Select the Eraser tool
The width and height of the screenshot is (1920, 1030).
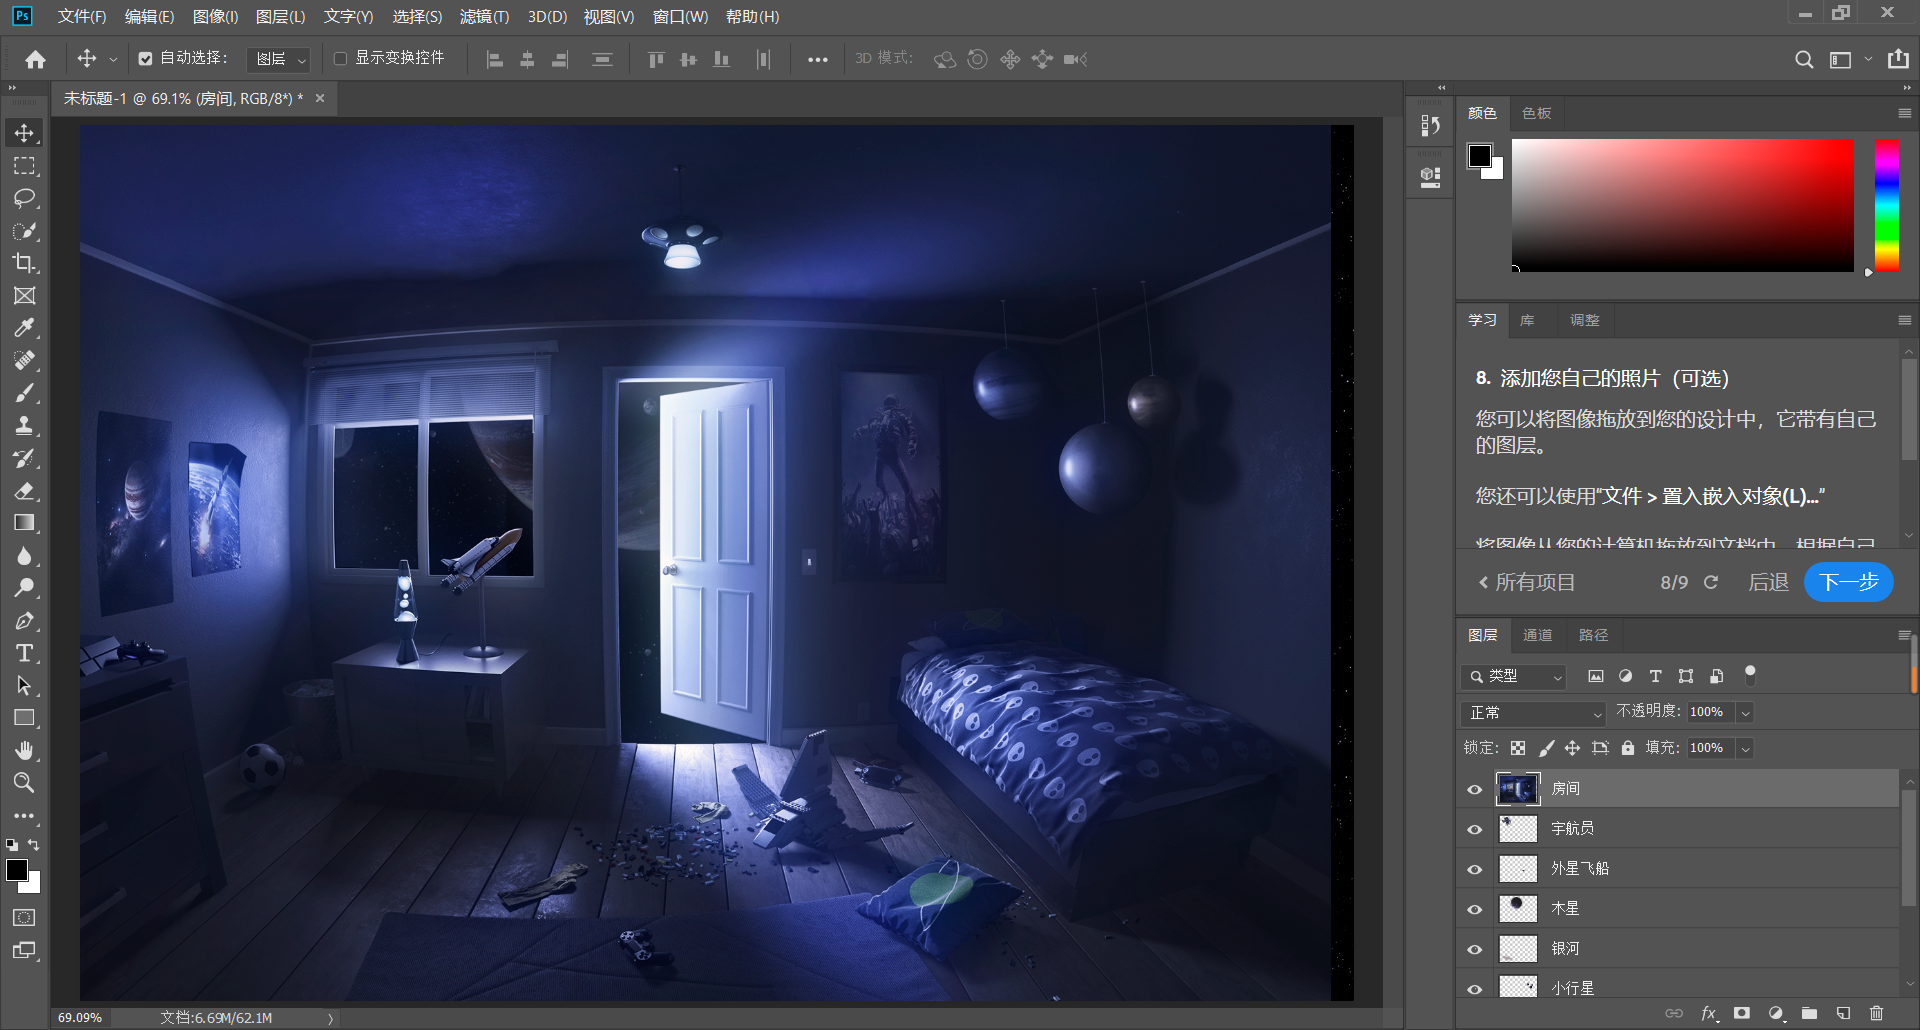pos(24,491)
